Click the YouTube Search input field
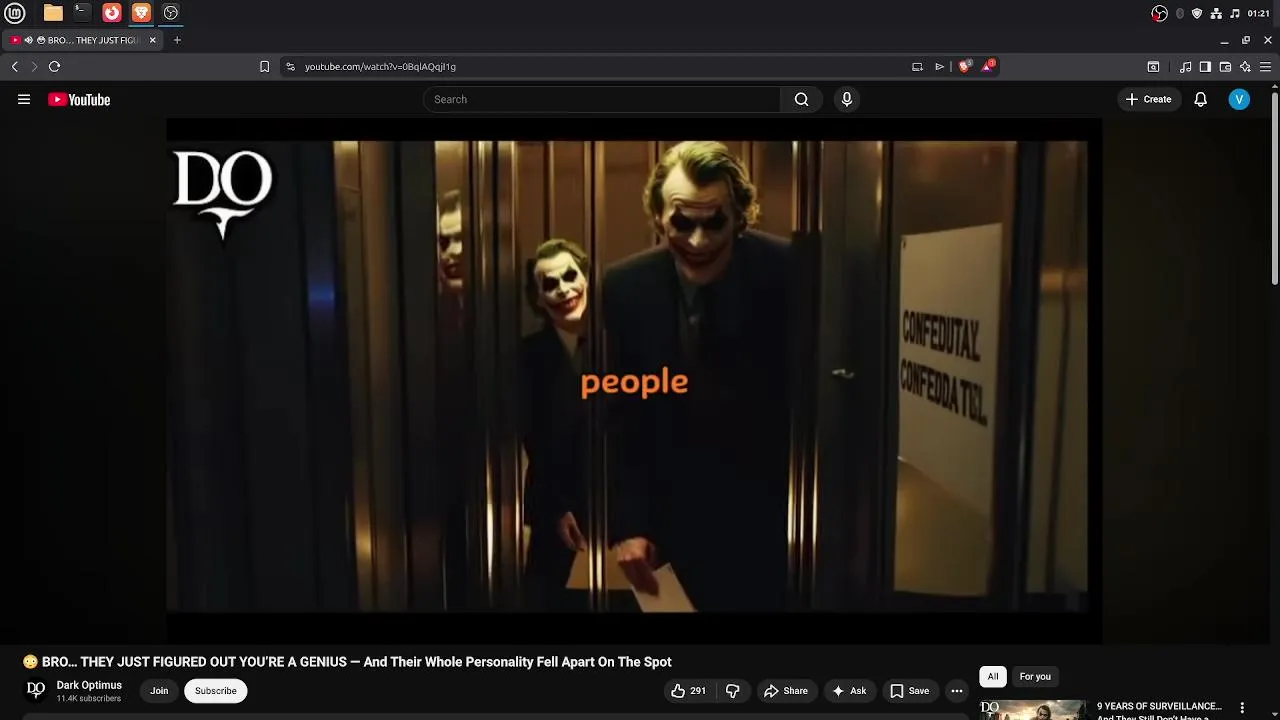 tap(601, 99)
